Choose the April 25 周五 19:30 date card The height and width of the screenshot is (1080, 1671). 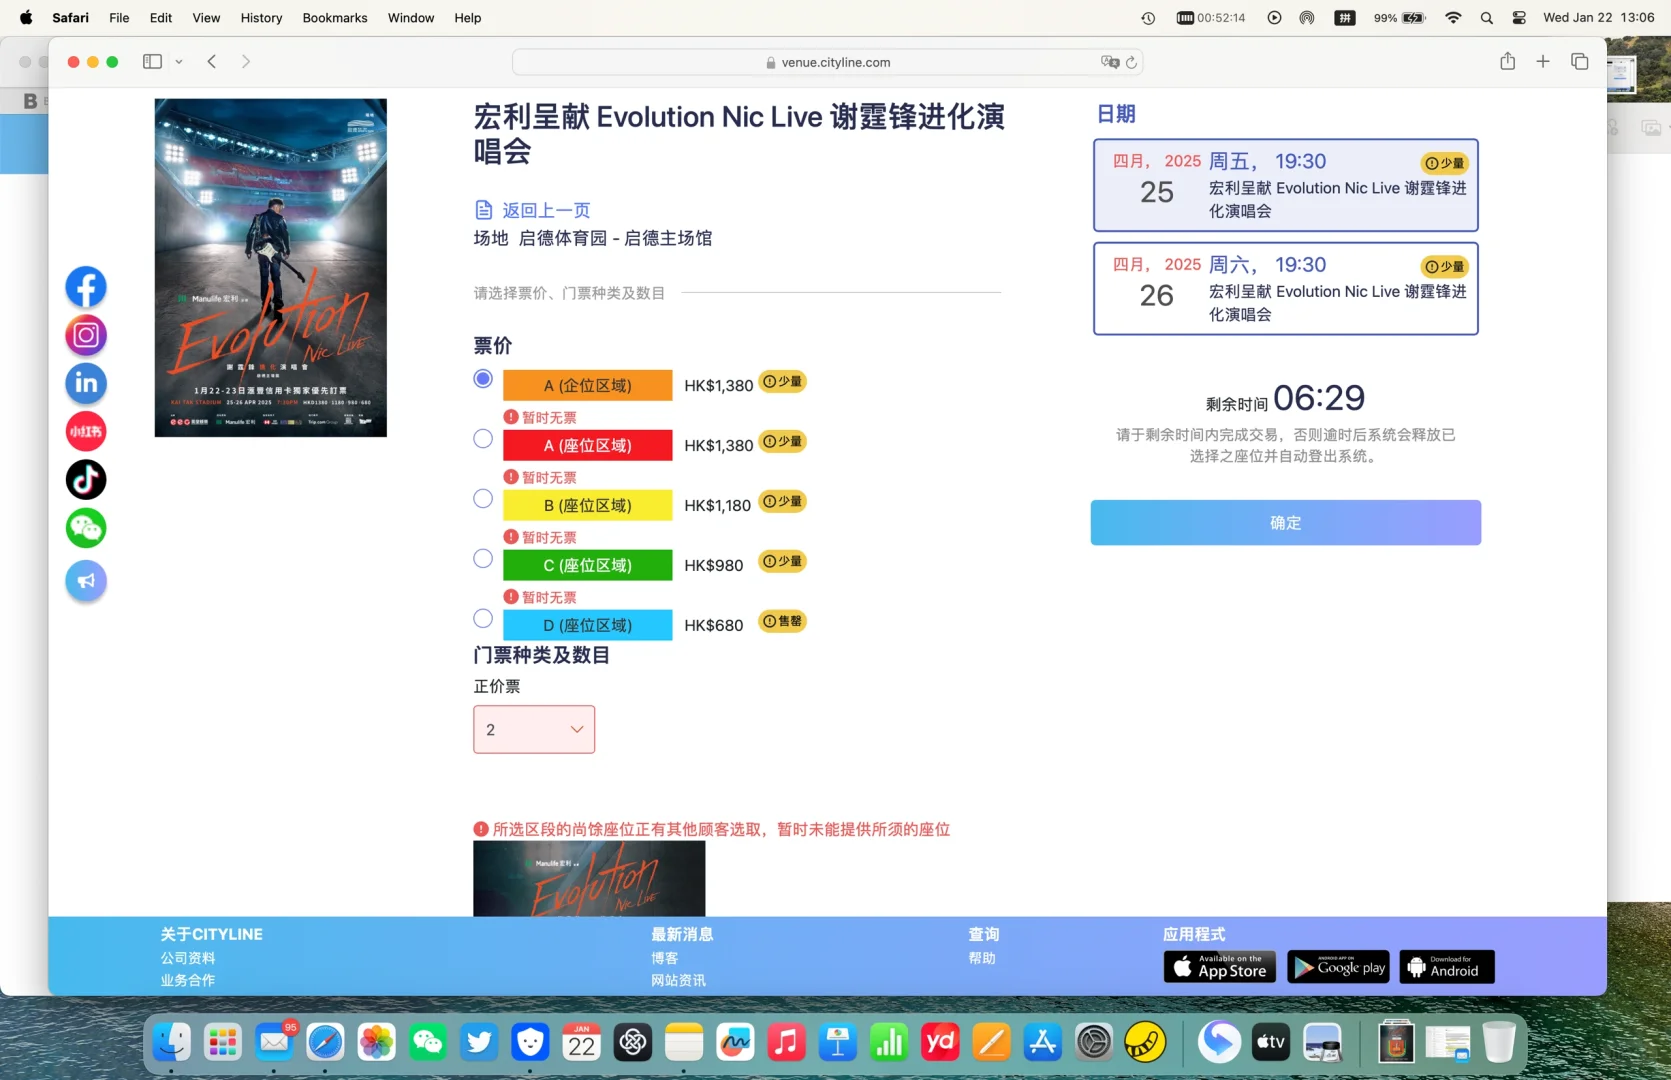1286,185
